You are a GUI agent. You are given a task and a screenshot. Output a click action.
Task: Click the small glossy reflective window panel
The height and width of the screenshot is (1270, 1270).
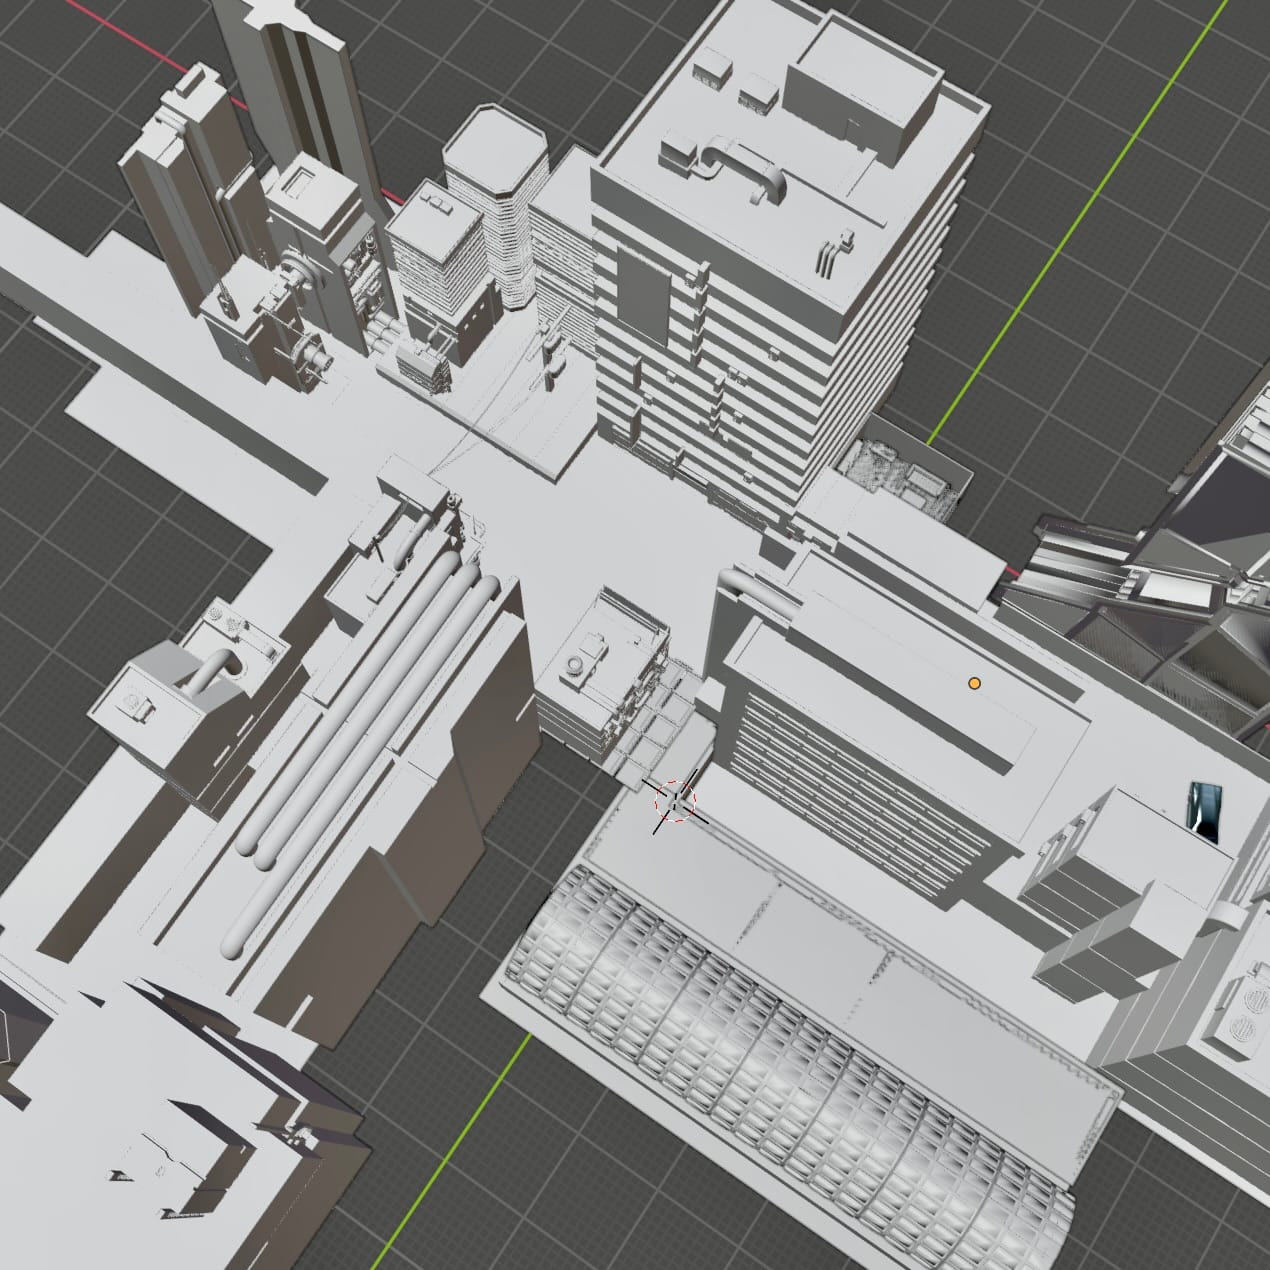coord(1206,806)
